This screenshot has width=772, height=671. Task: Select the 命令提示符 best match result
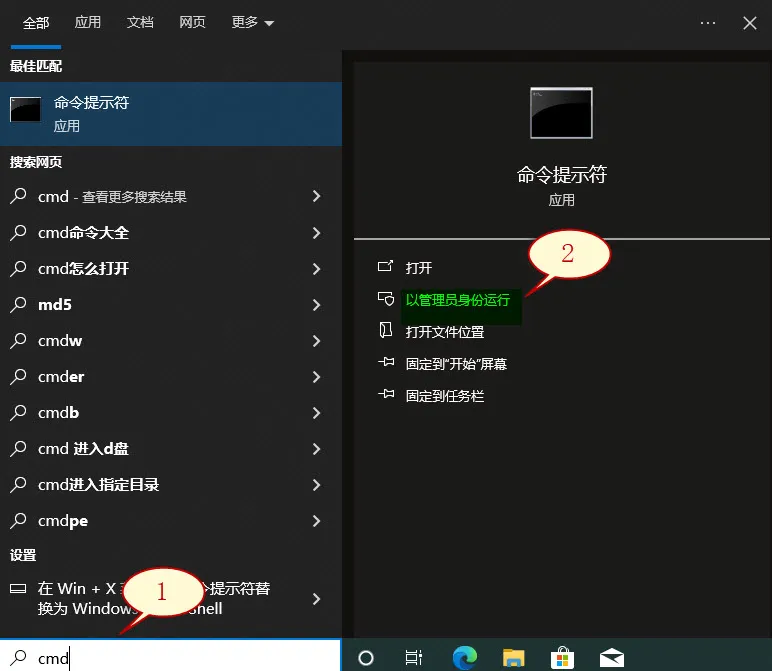170,114
